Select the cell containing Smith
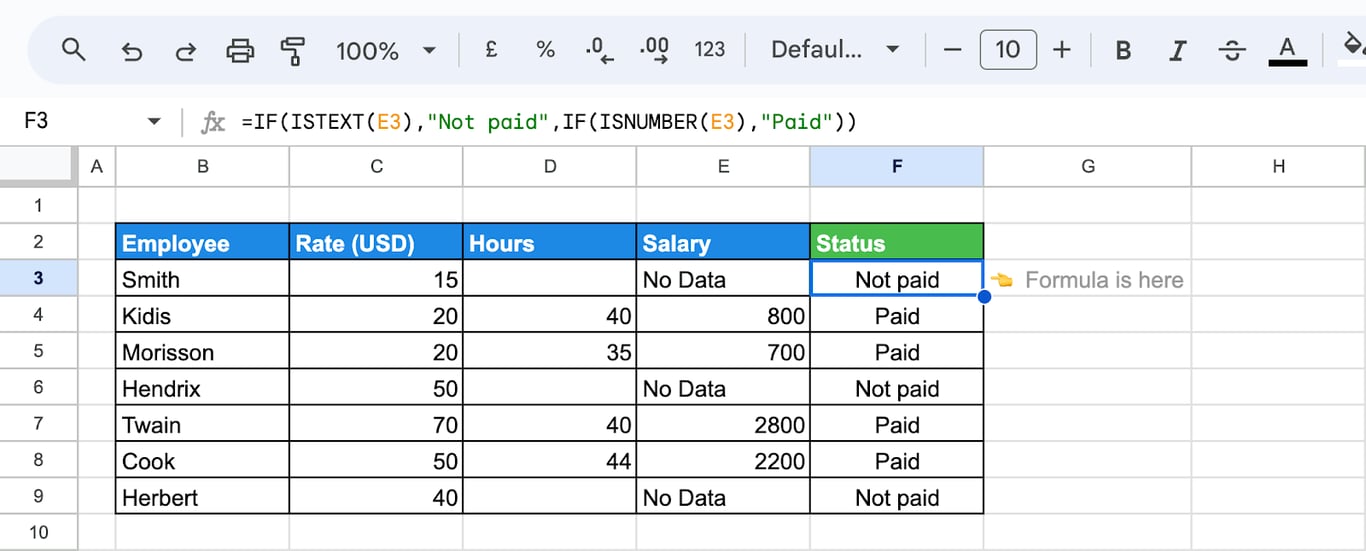 (x=203, y=278)
